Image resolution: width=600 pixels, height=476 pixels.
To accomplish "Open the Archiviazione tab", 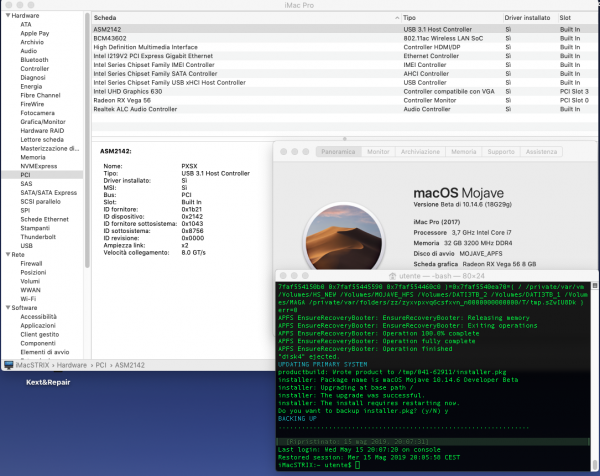I will [x=420, y=151].
